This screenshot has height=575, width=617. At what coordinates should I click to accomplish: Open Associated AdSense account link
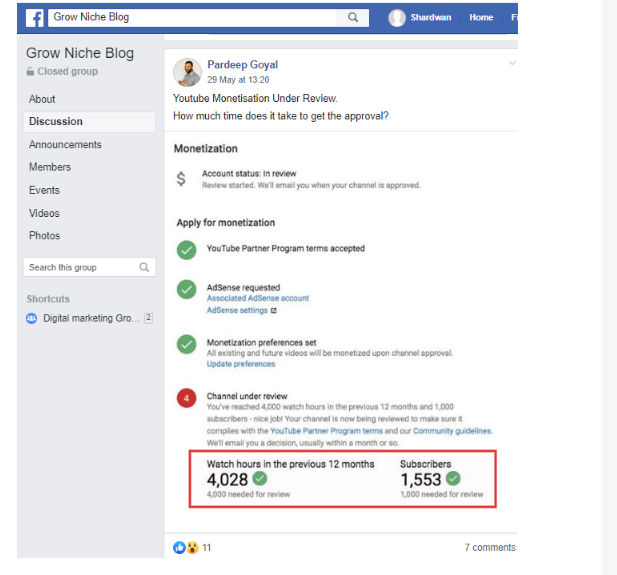point(258,298)
